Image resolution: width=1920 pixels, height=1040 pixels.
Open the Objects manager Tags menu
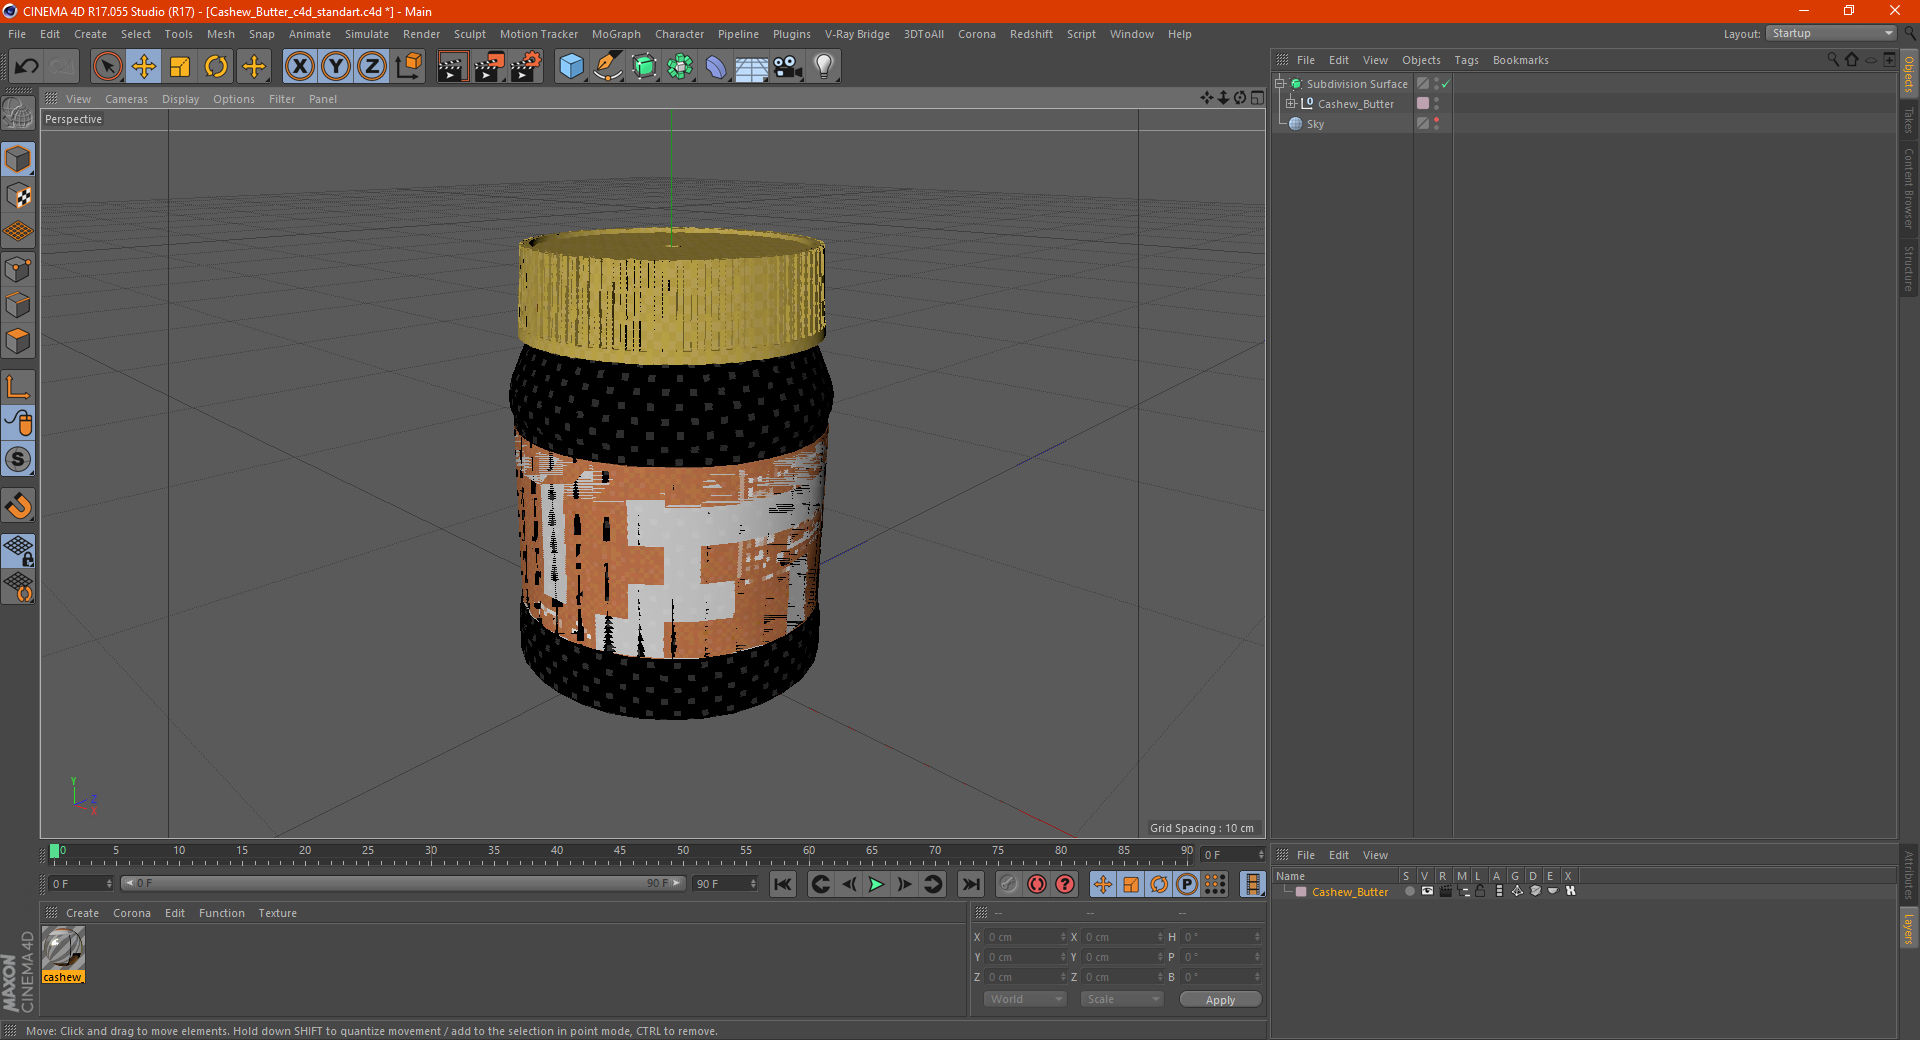tap(1466, 60)
